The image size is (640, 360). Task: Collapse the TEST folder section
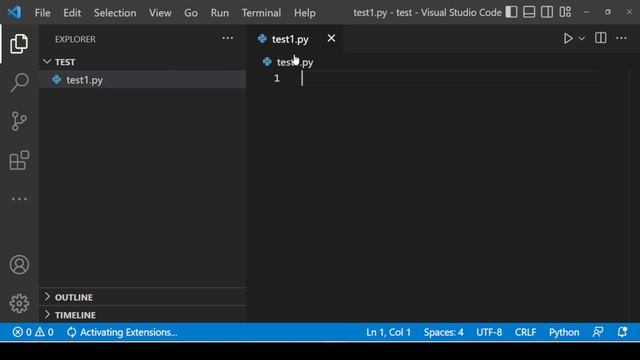[142, 62]
